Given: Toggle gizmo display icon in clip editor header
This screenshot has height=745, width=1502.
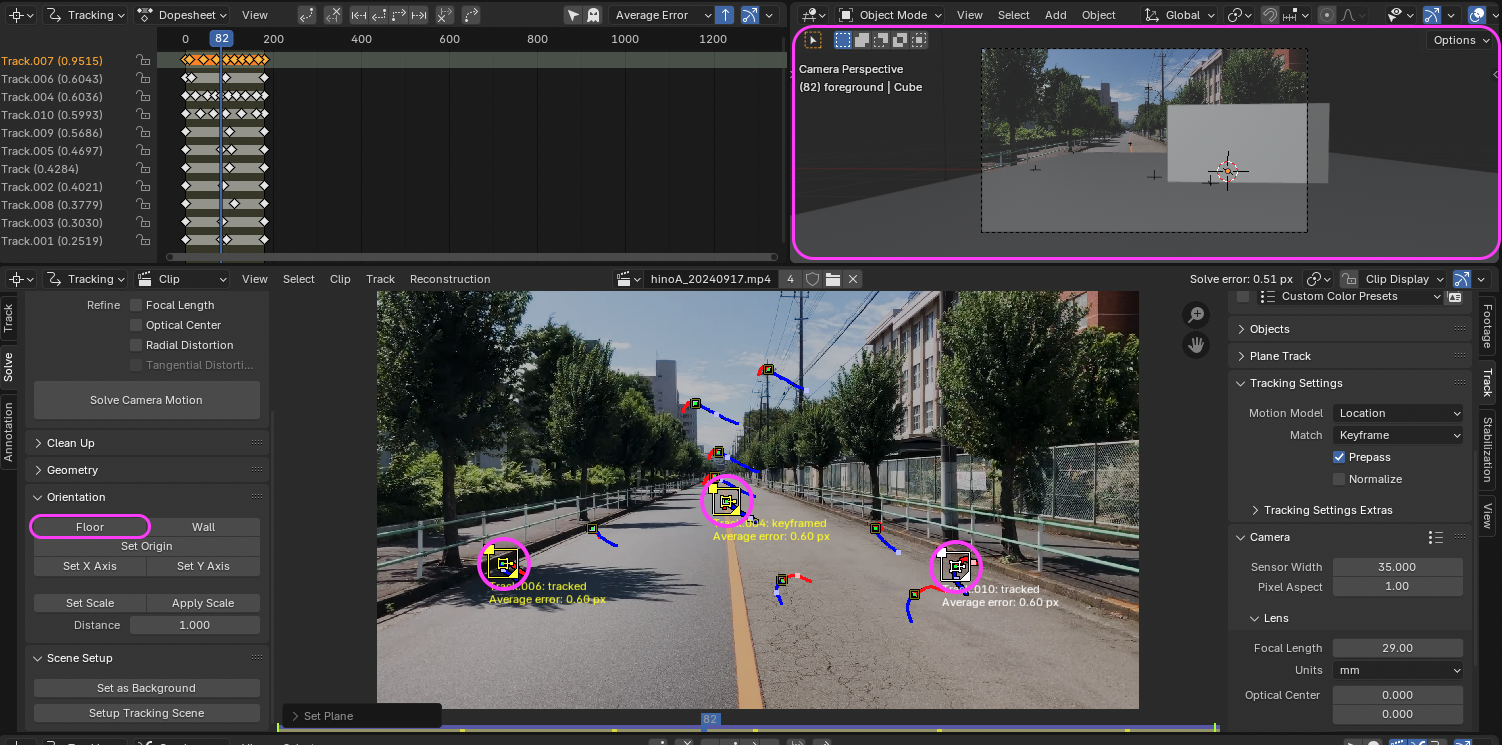Looking at the screenshot, I should coord(1461,279).
